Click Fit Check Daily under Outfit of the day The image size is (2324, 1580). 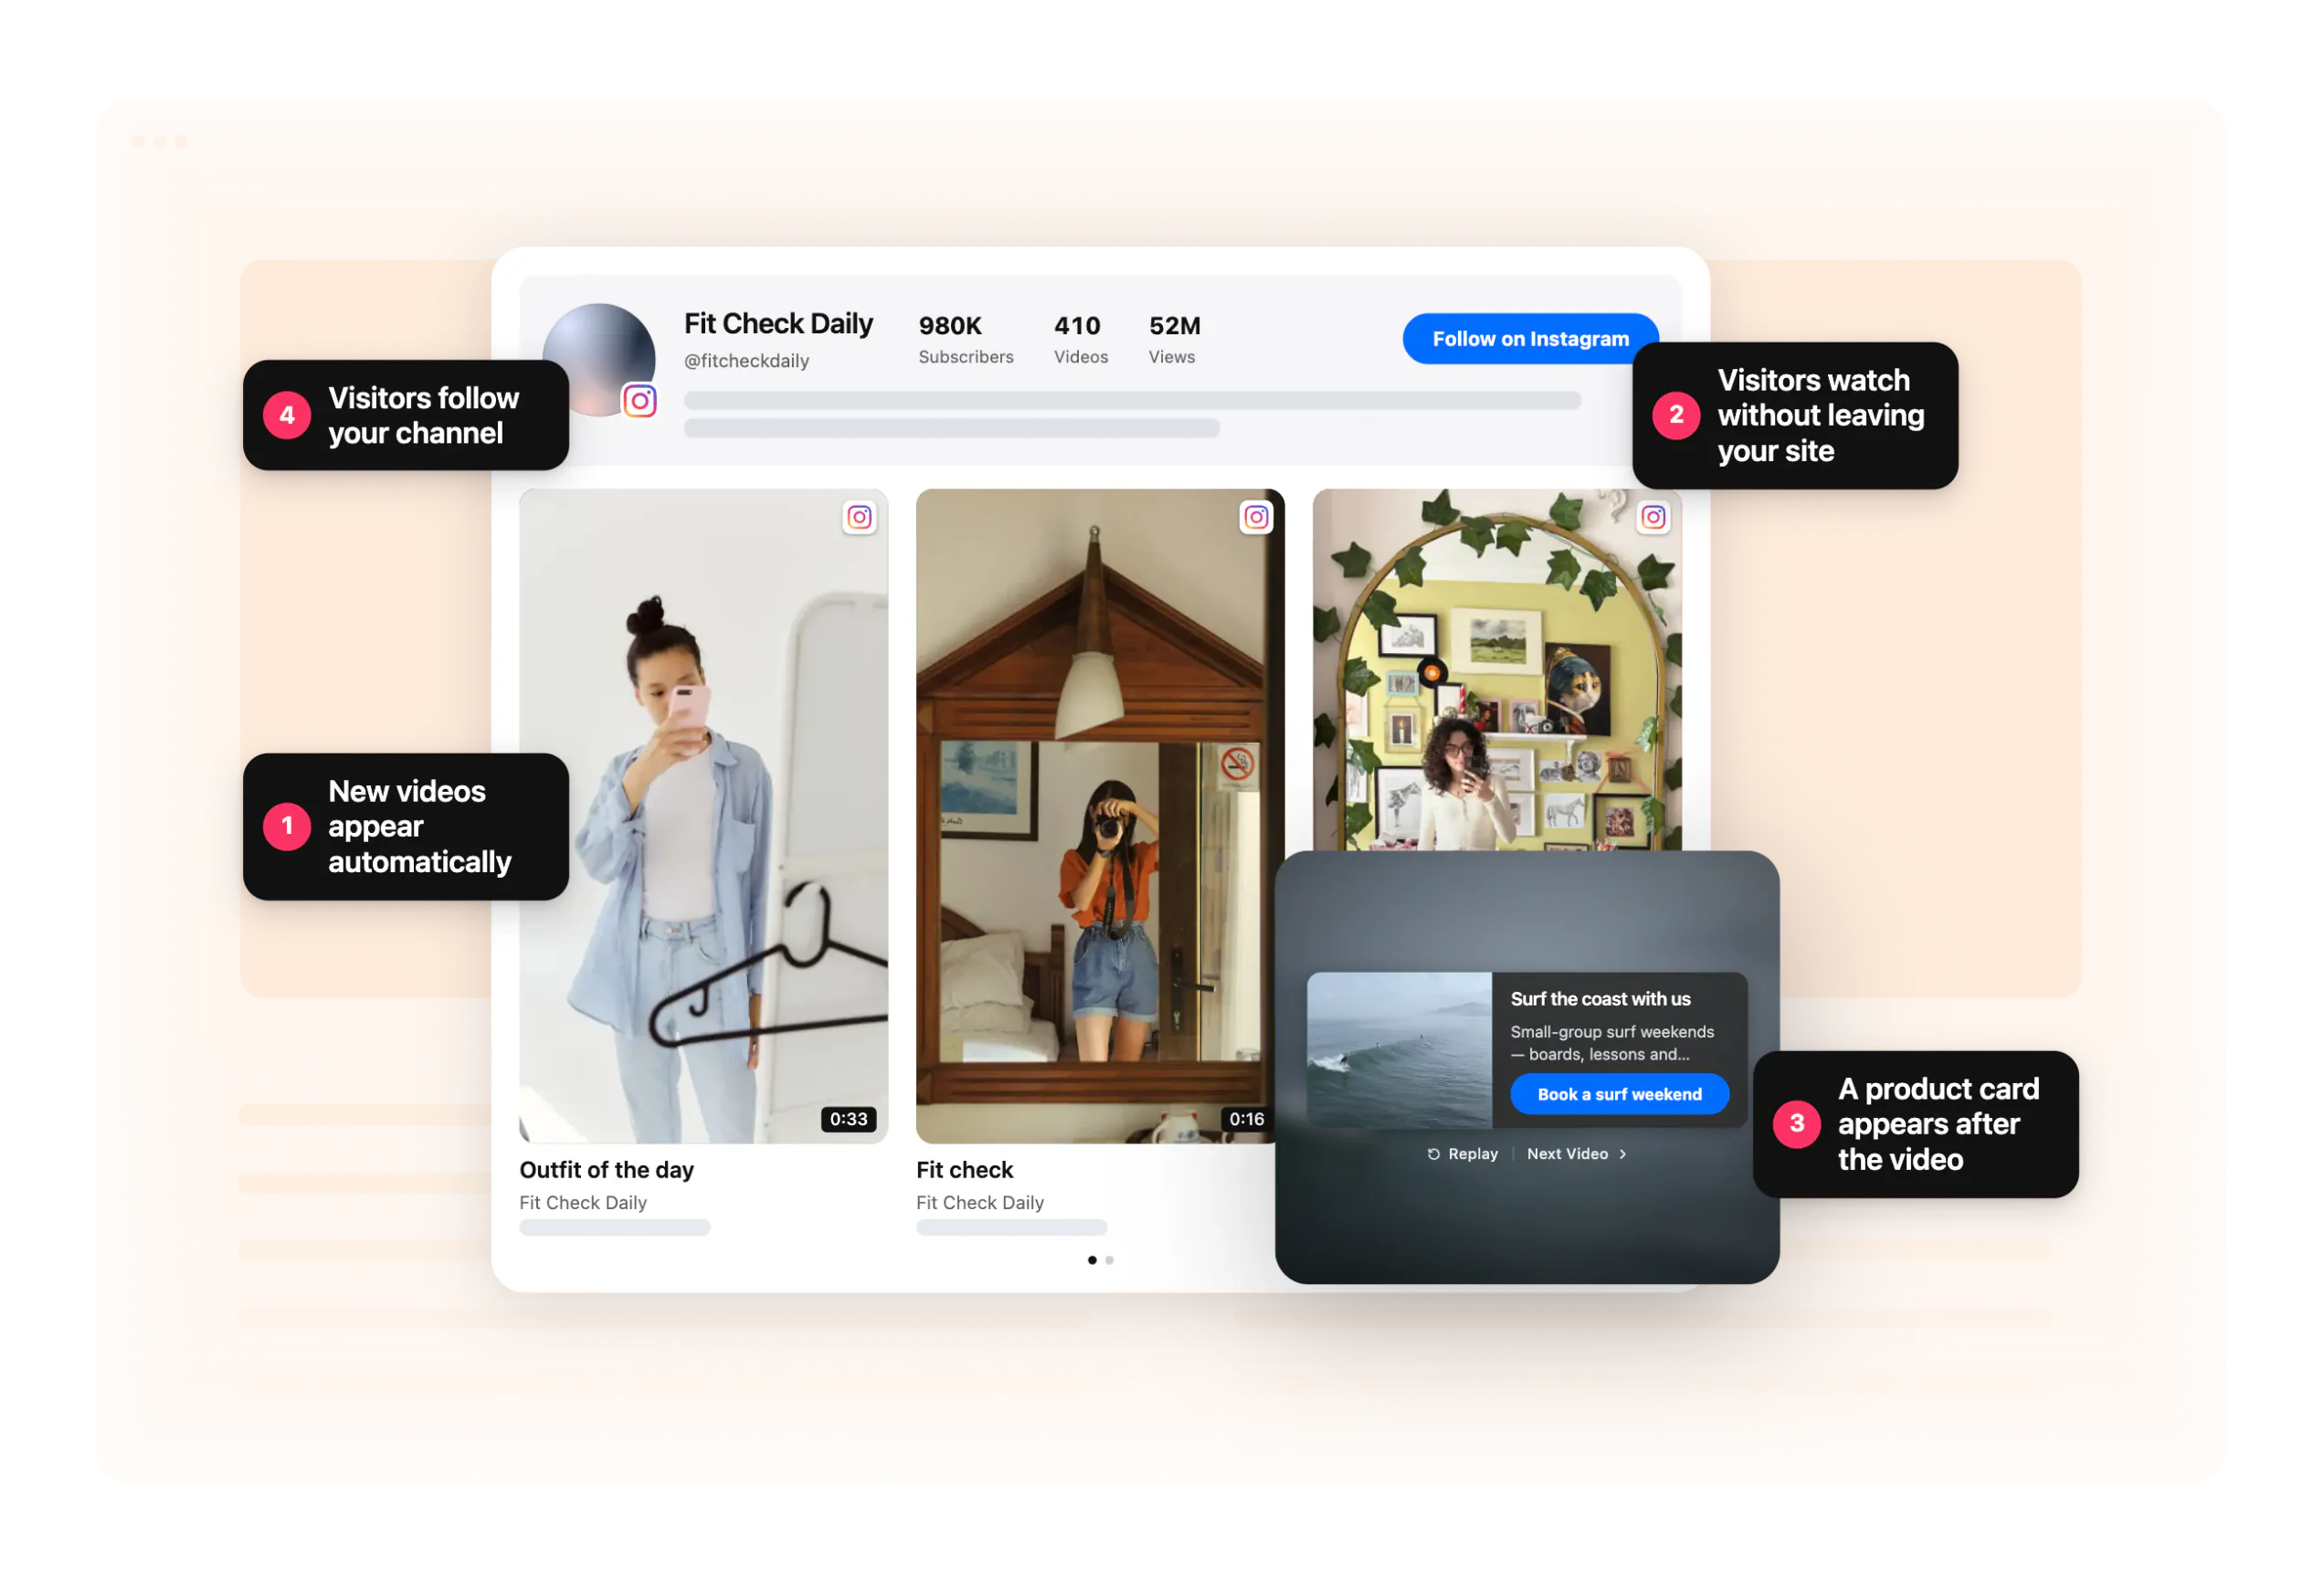click(x=583, y=1203)
